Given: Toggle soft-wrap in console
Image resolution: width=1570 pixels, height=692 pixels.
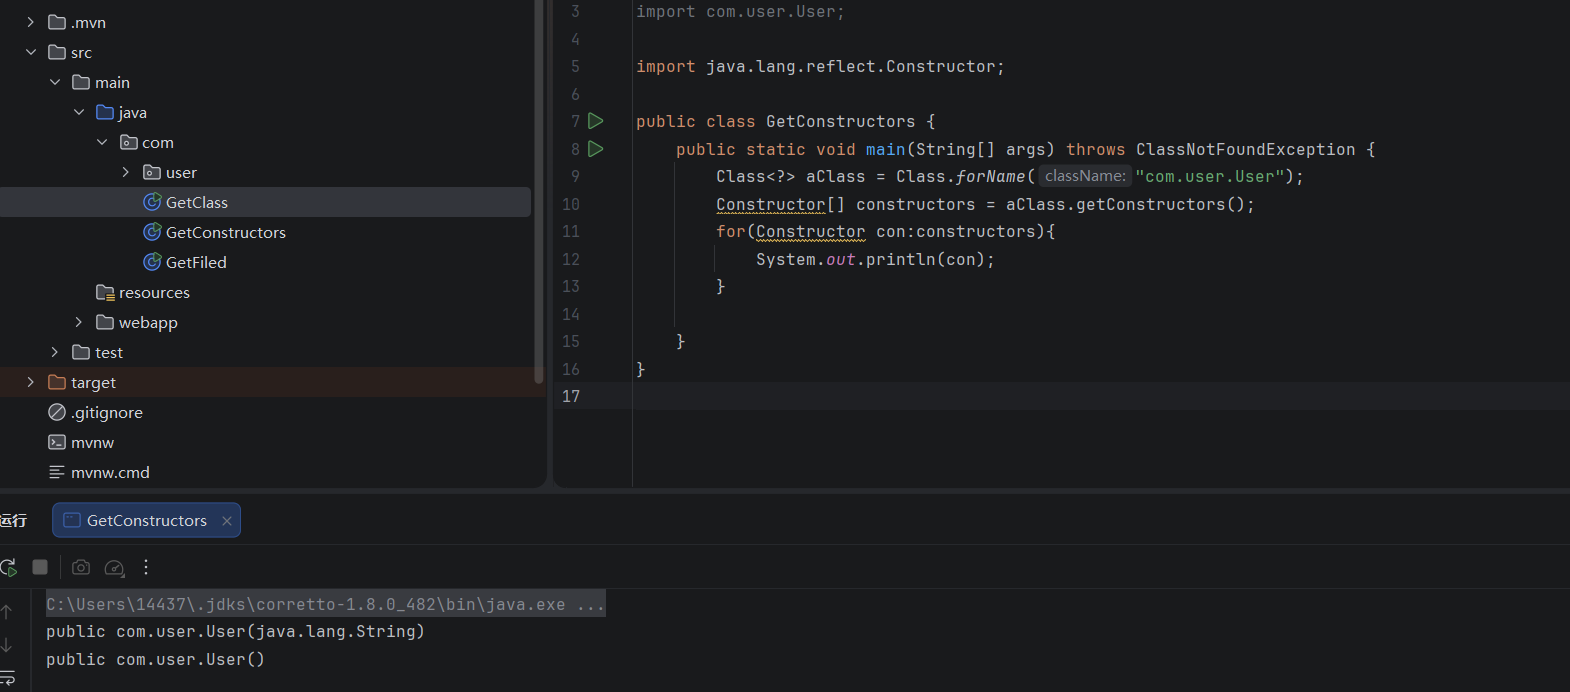Looking at the screenshot, I should pos(7,677).
